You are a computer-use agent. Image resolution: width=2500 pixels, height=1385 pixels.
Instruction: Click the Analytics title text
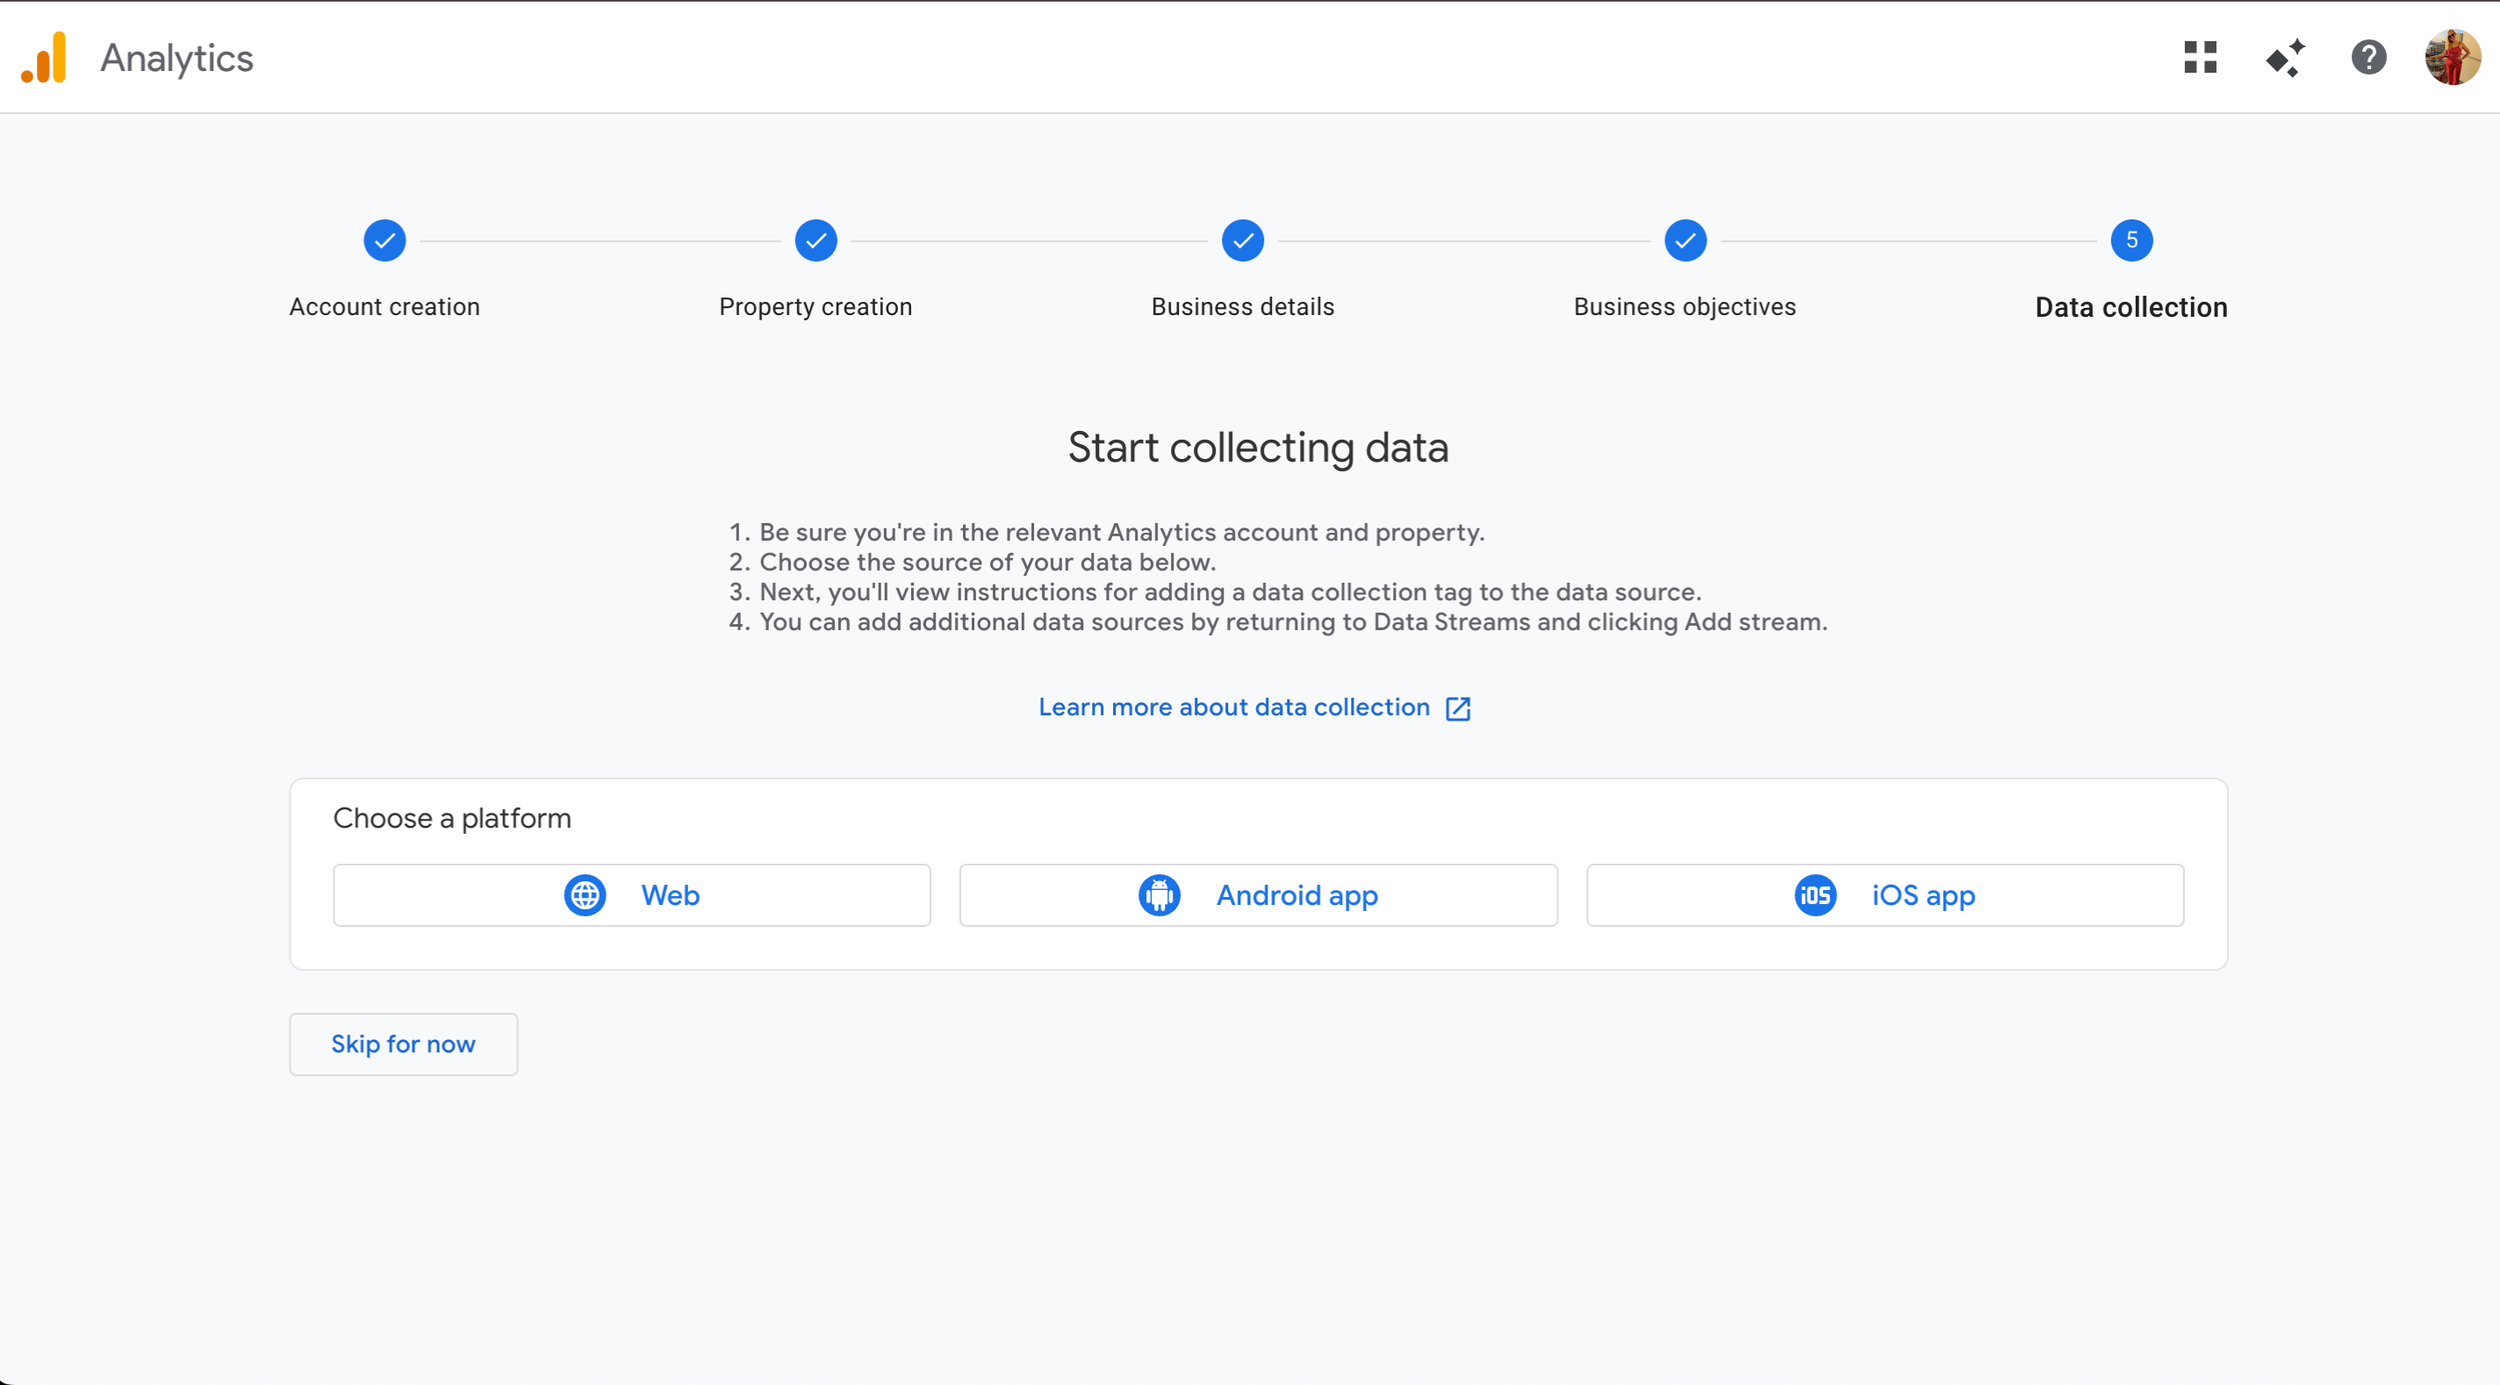coord(177,59)
